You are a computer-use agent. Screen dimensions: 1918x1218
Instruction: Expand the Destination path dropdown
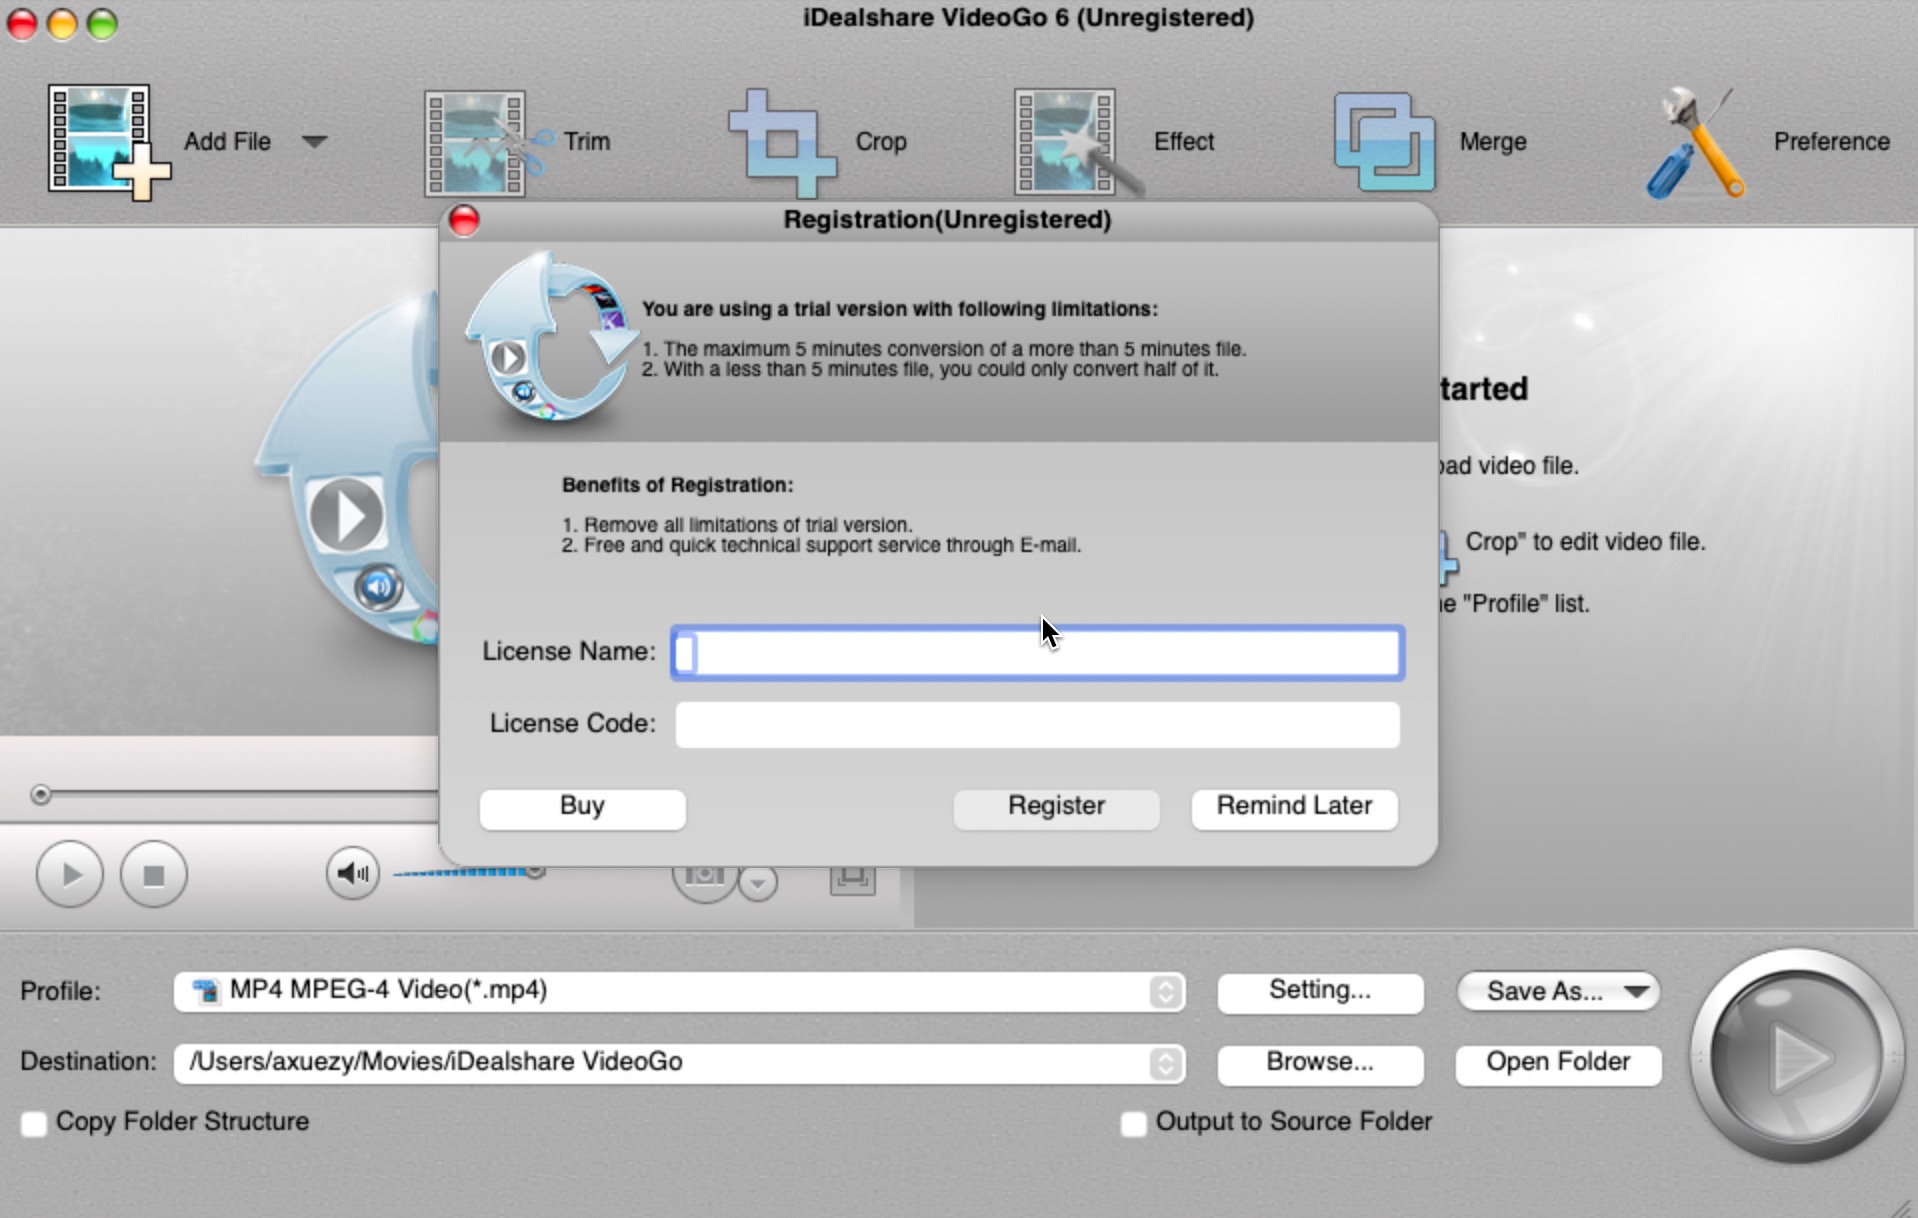coord(1164,1063)
